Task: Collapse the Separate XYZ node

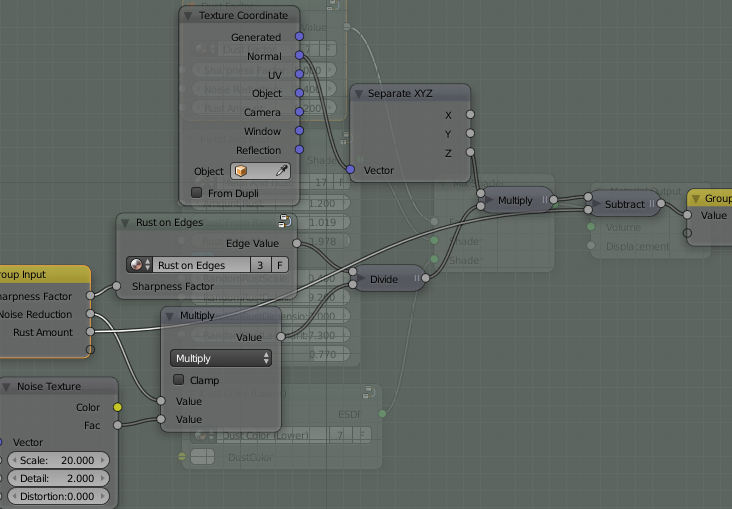Action: point(359,94)
